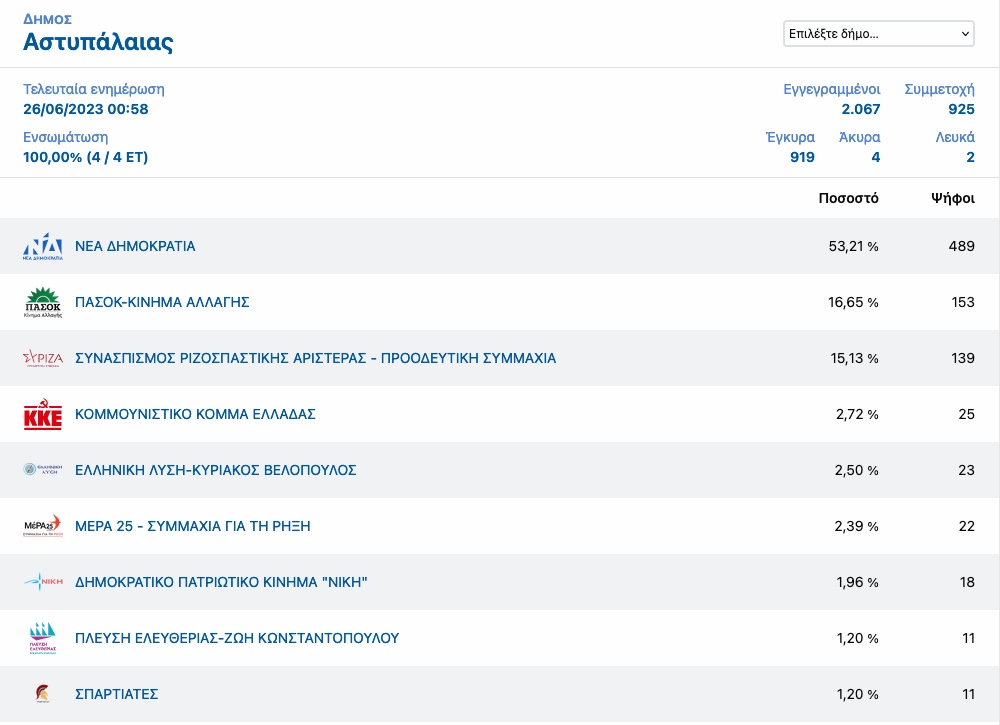Open ΝΕΑ ΔΗΜΟΚΡΑΤΙΑ party link
This screenshot has height=725, width=1000.
[135, 246]
